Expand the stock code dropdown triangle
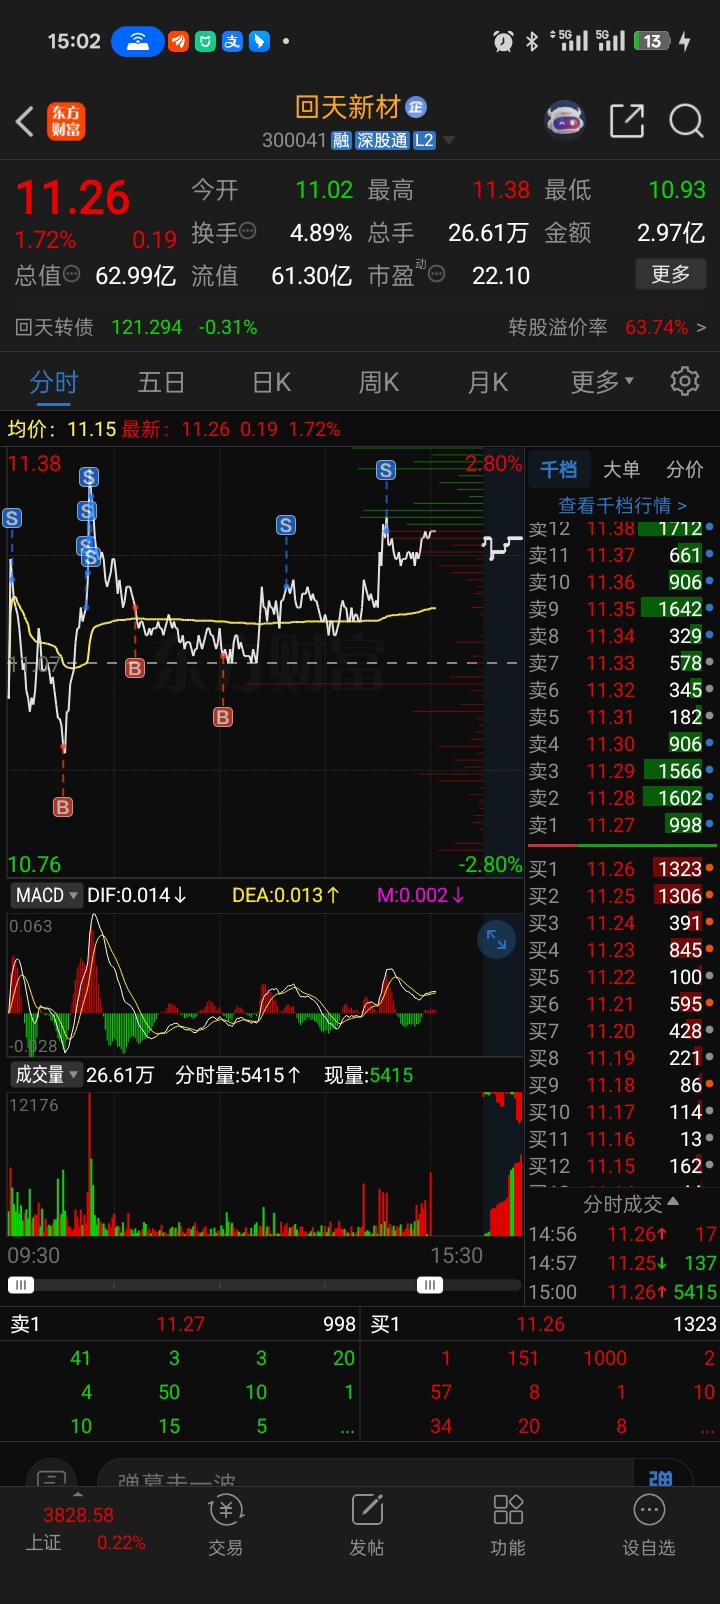Screen dimensions: 720x1604 pos(448,141)
